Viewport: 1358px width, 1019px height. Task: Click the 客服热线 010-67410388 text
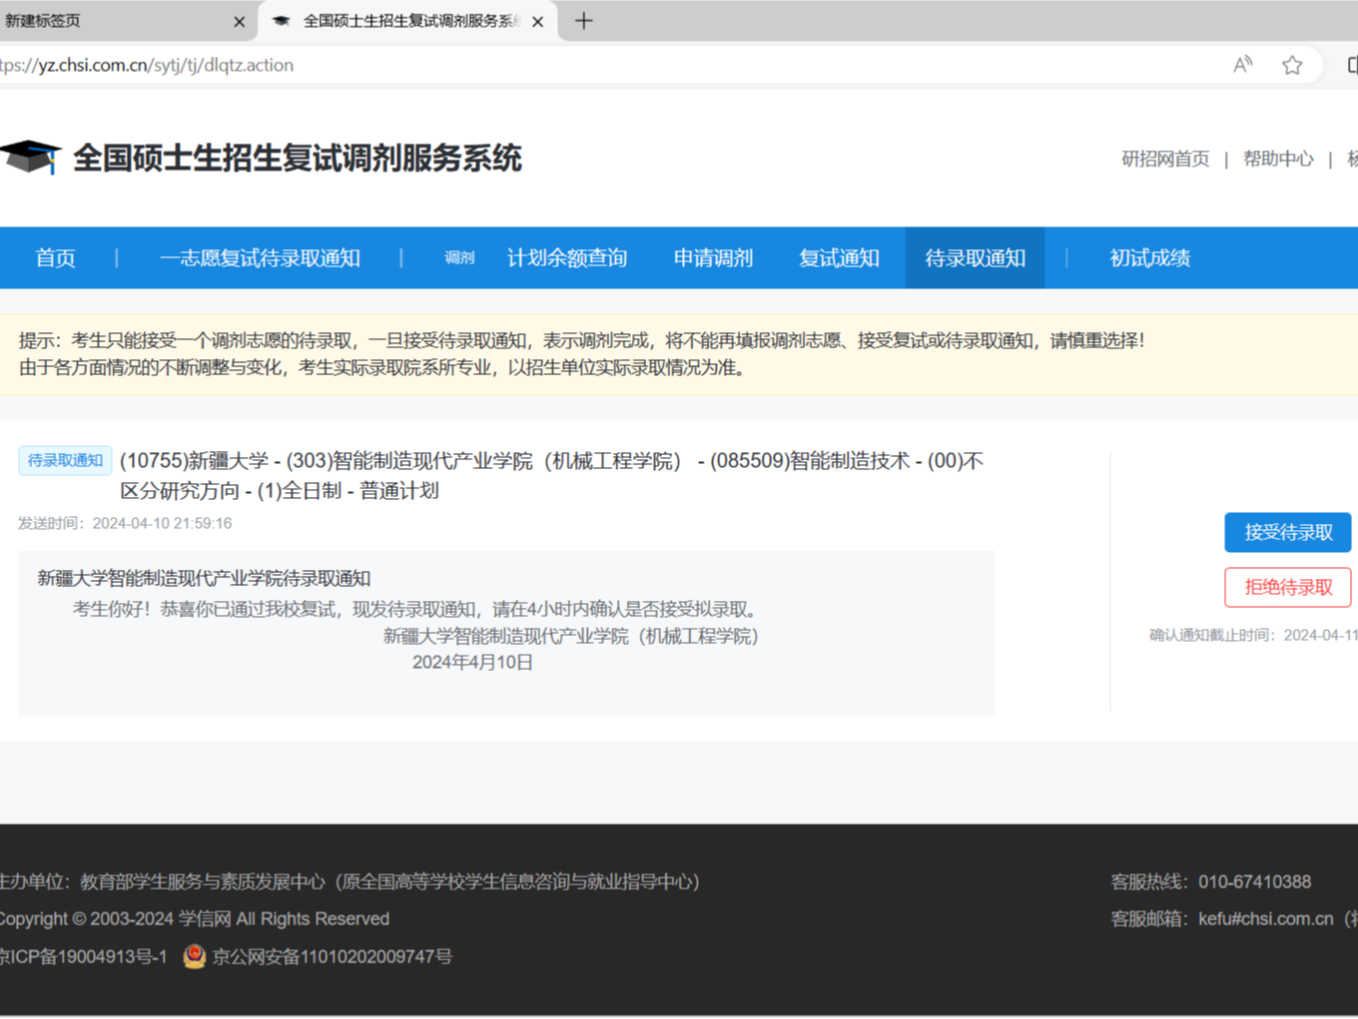pos(1211,882)
